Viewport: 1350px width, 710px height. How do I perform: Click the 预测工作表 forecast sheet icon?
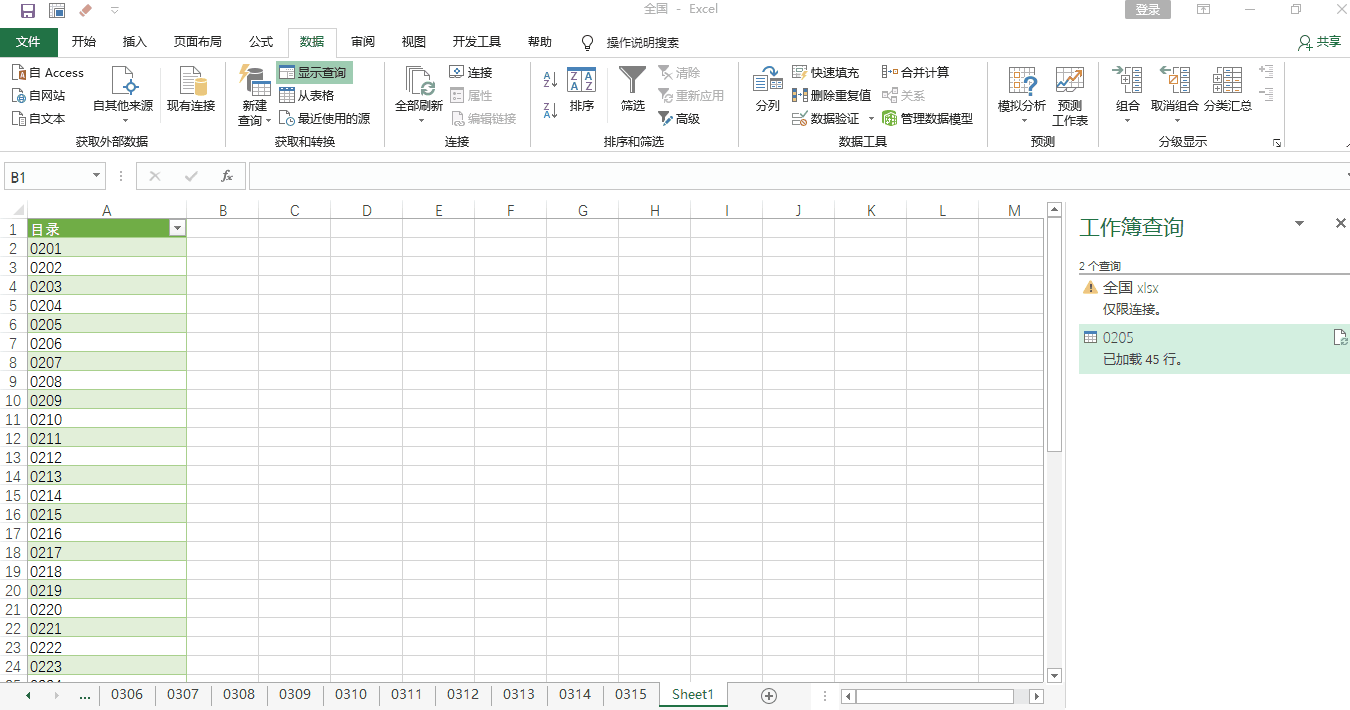point(1069,85)
